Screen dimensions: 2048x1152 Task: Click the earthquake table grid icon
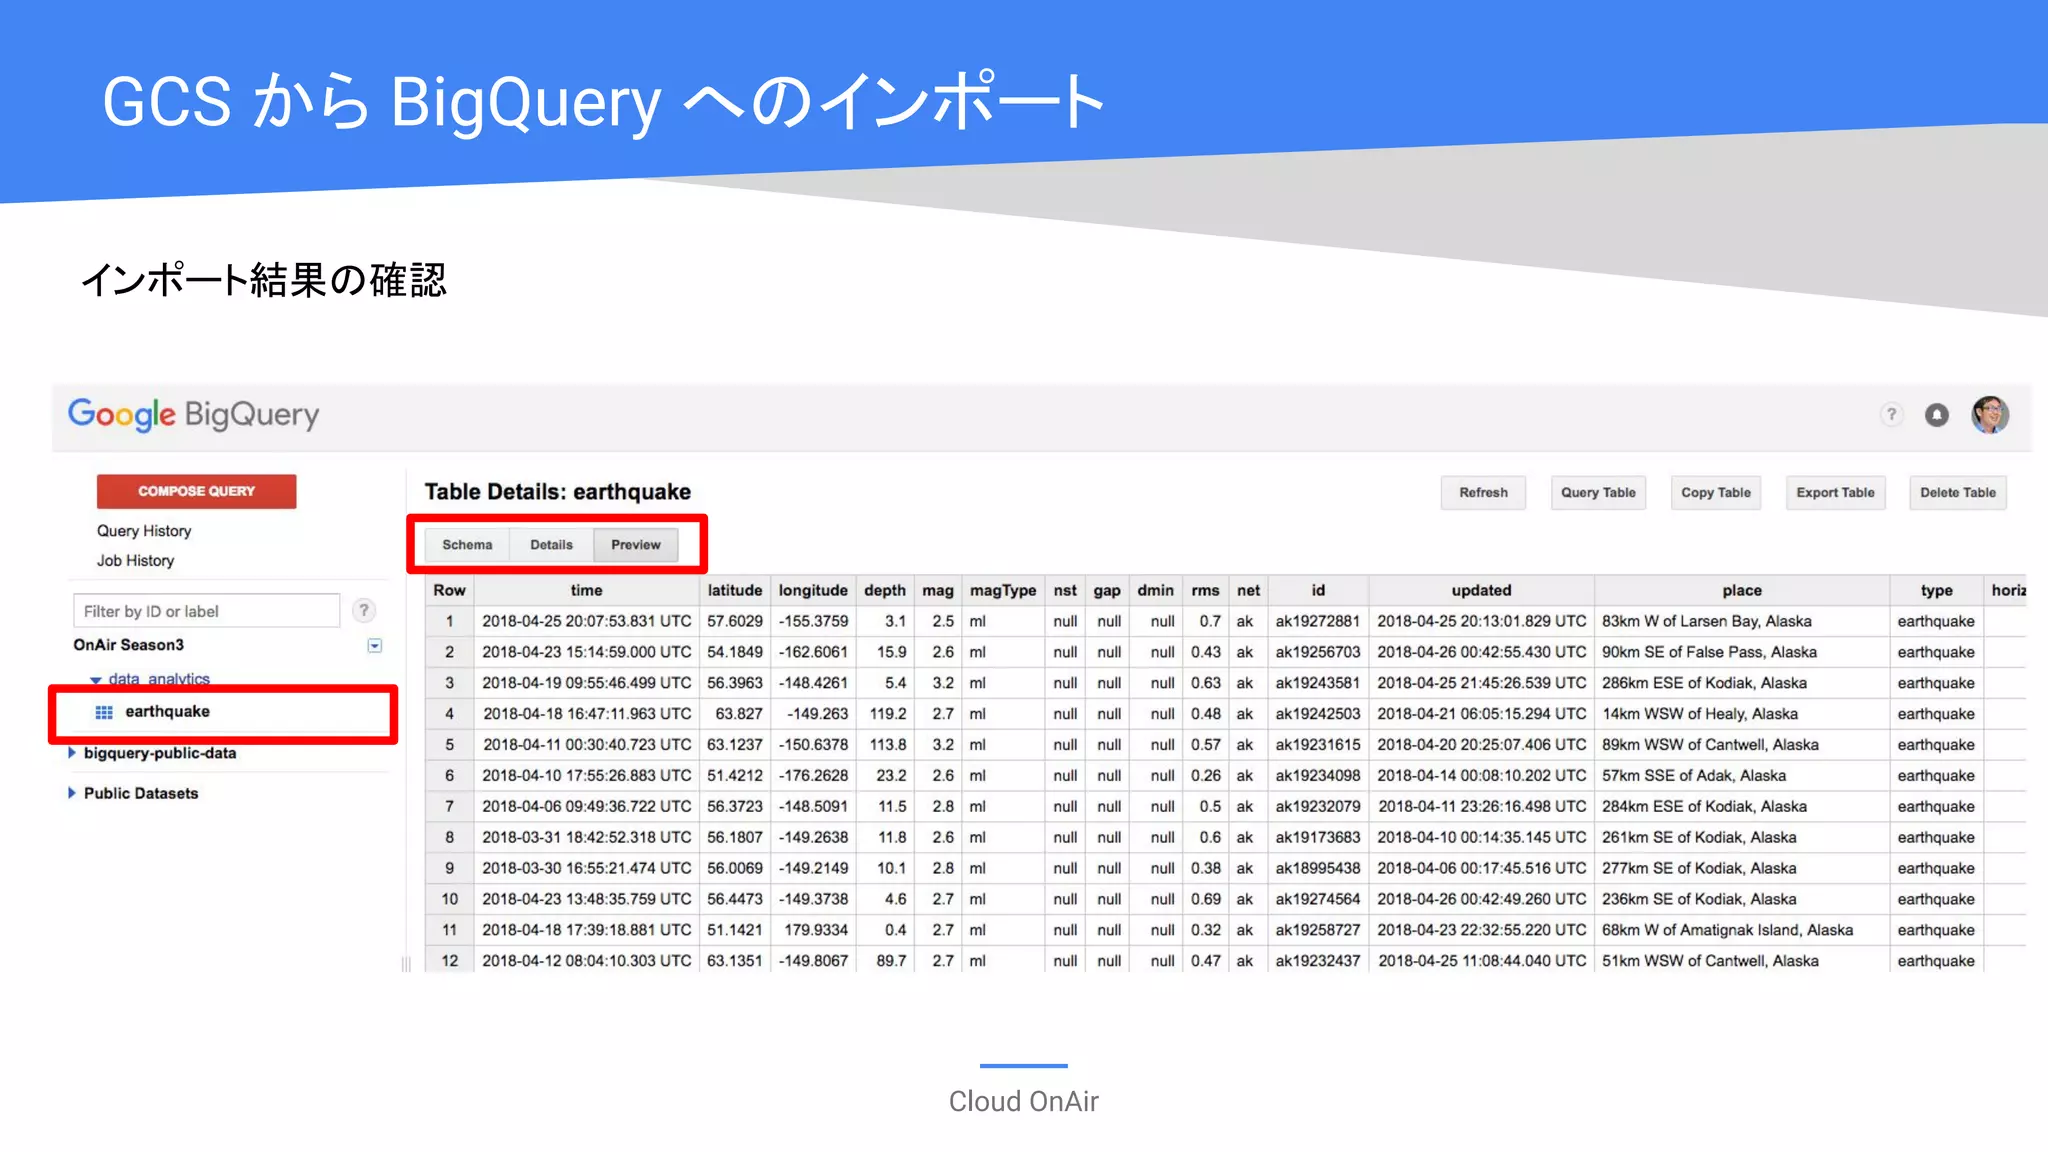[104, 712]
